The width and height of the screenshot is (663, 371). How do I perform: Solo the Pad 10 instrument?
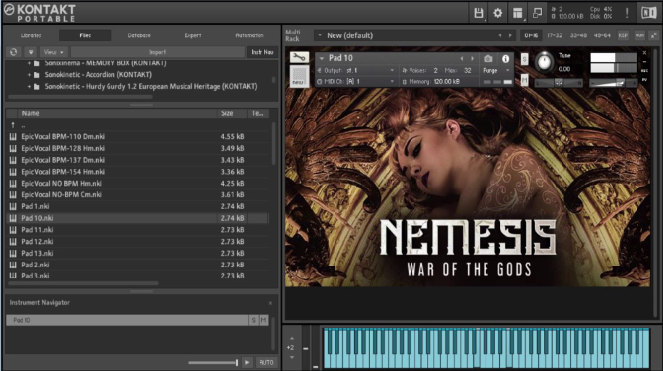click(x=524, y=59)
